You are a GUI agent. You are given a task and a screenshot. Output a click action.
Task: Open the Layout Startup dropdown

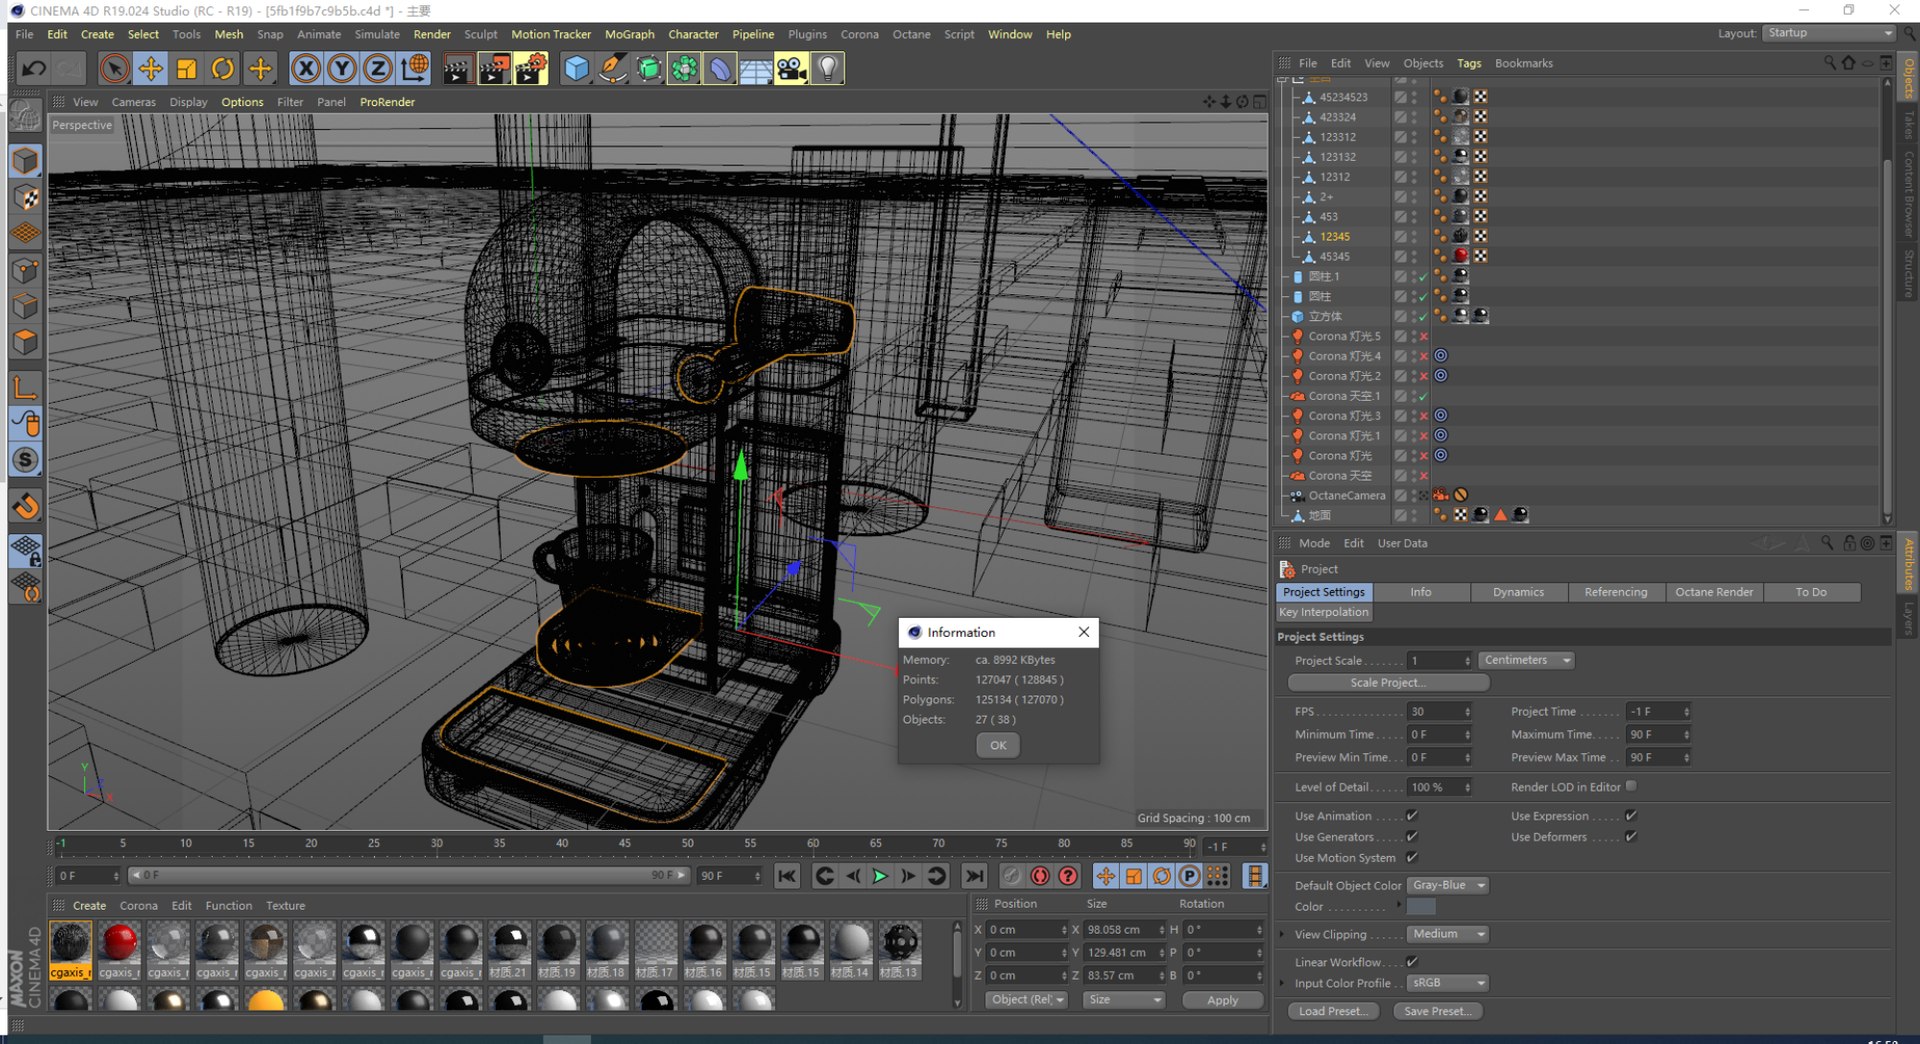click(1828, 33)
